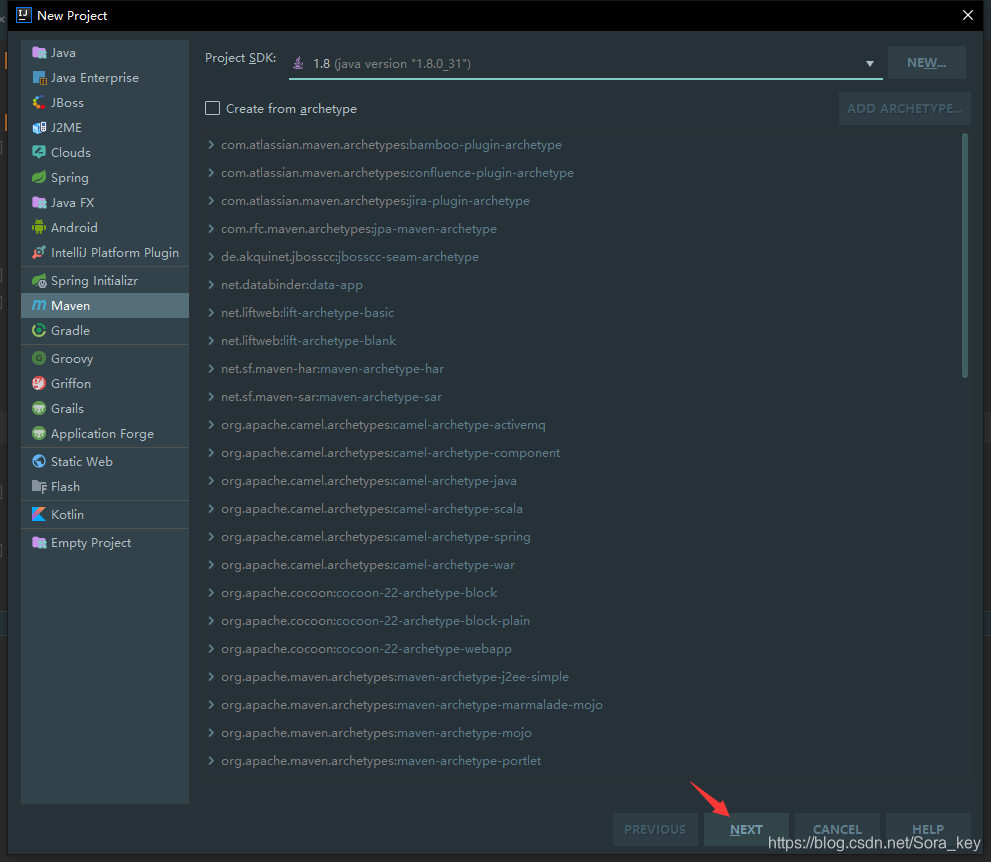Choose Empty Project label
Image resolution: width=991 pixels, height=862 pixels.
(x=91, y=543)
